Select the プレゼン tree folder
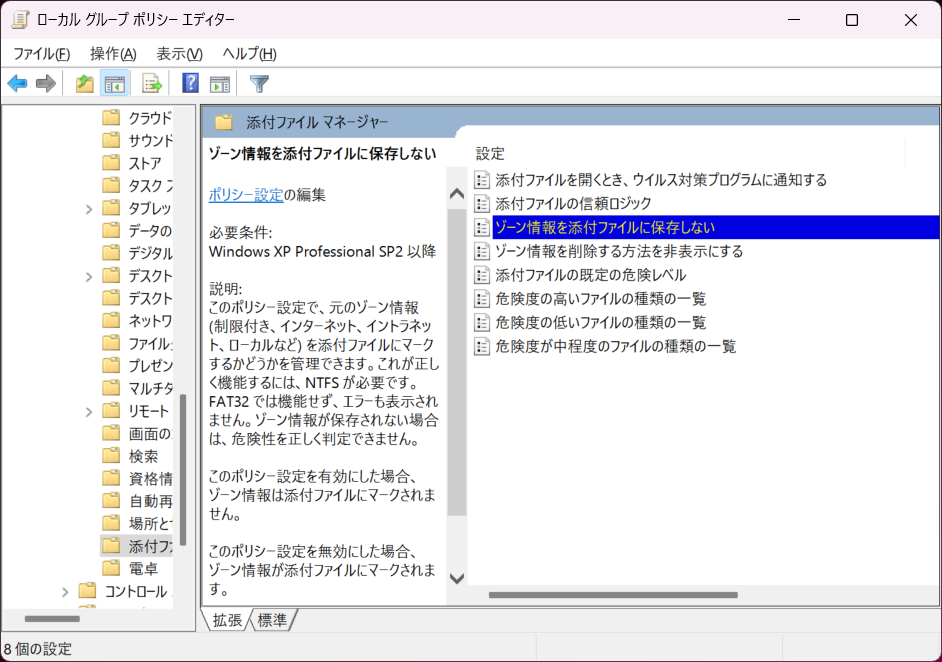 [x=150, y=365]
